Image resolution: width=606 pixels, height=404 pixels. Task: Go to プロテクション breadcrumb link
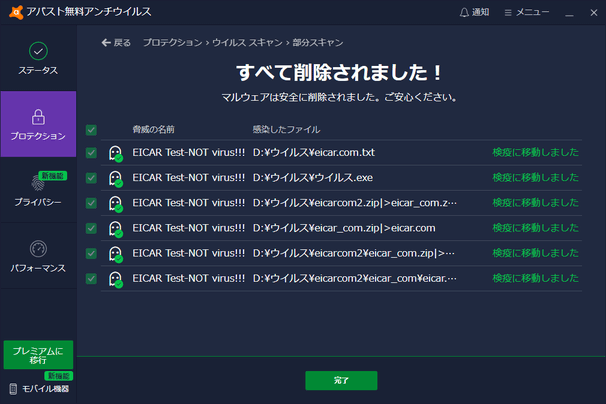point(172,43)
